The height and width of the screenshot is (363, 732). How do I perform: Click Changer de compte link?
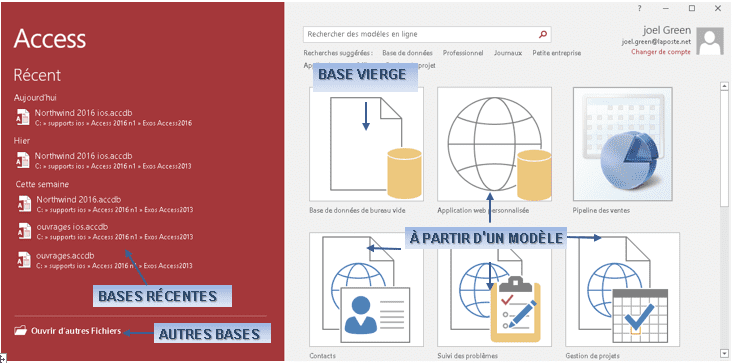tap(661, 52)
